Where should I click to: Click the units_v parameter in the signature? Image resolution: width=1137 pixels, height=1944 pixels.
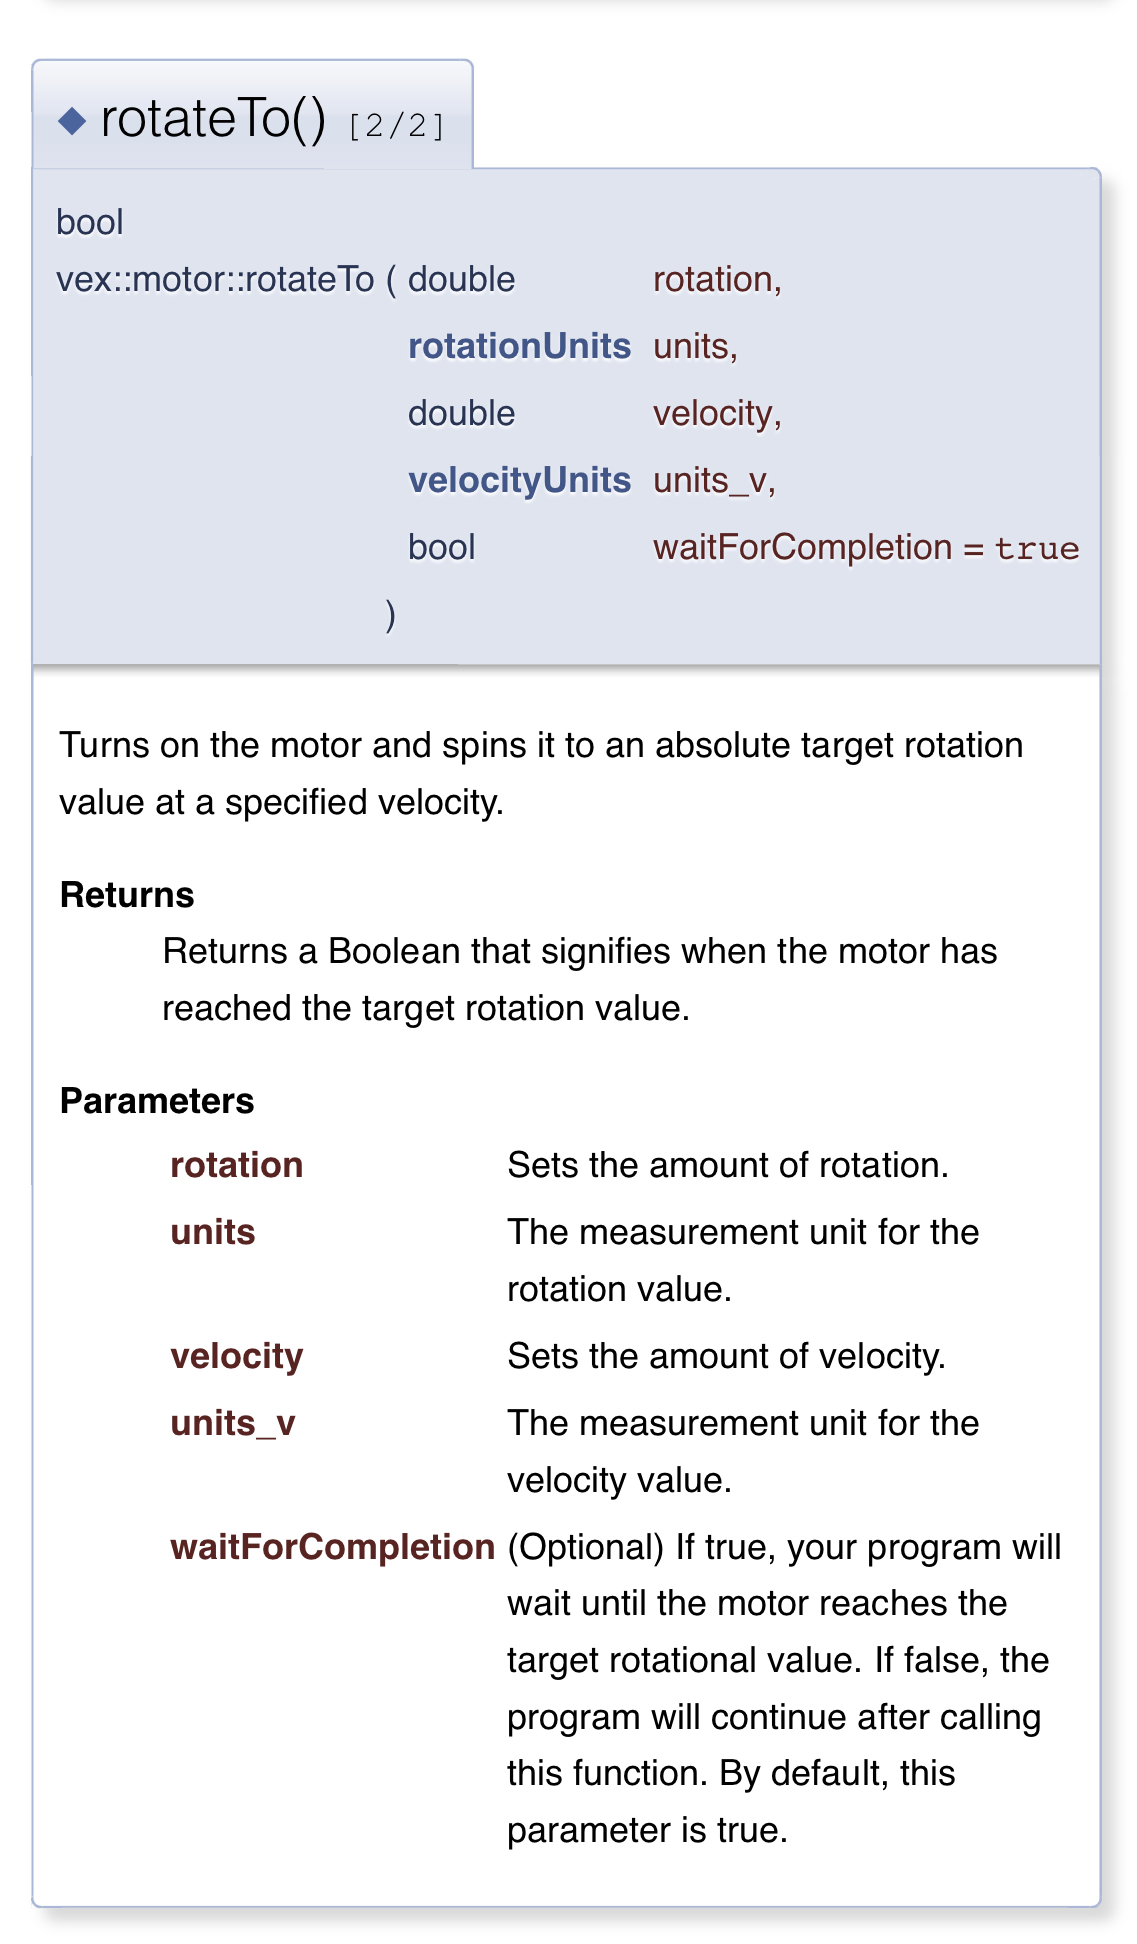pyautogui.click(x=714, y=481)
